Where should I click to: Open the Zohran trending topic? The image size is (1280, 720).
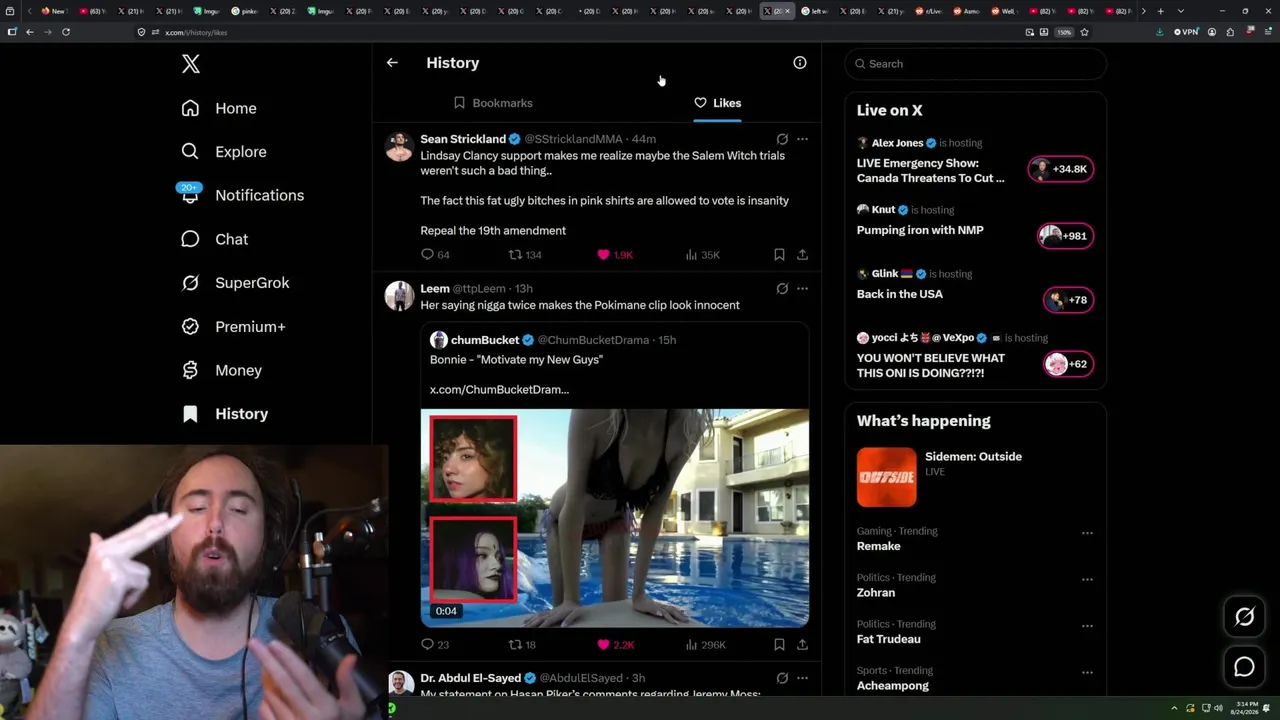click(876, 592)
